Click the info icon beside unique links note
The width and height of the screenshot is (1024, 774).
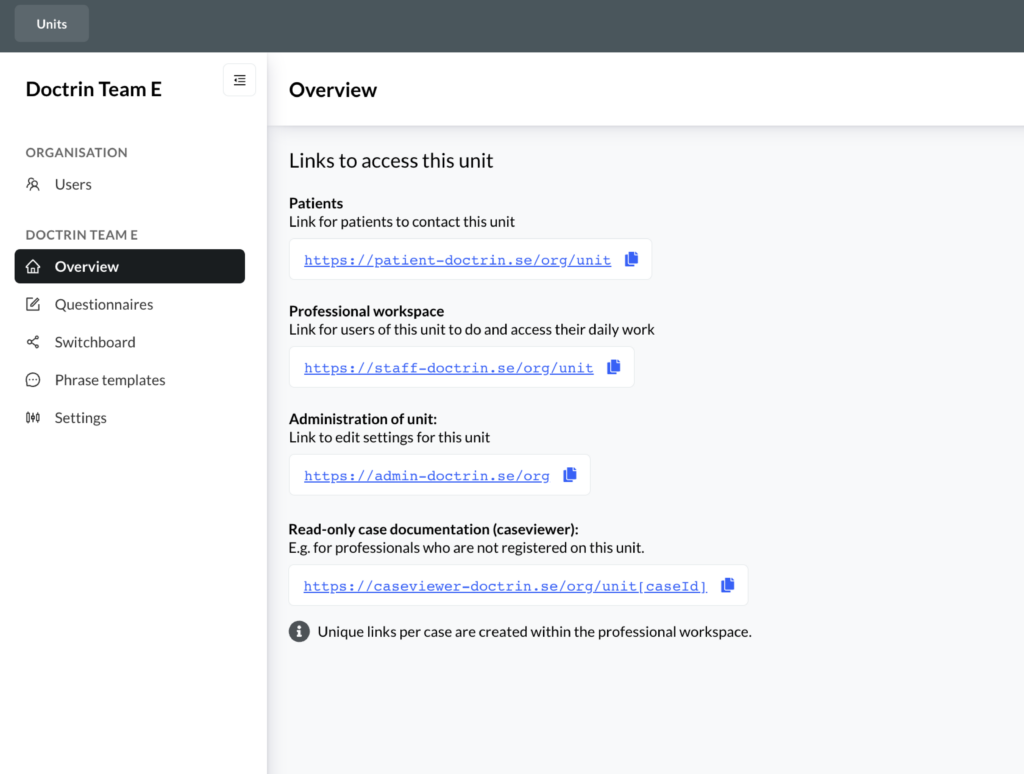pos(299,632)
